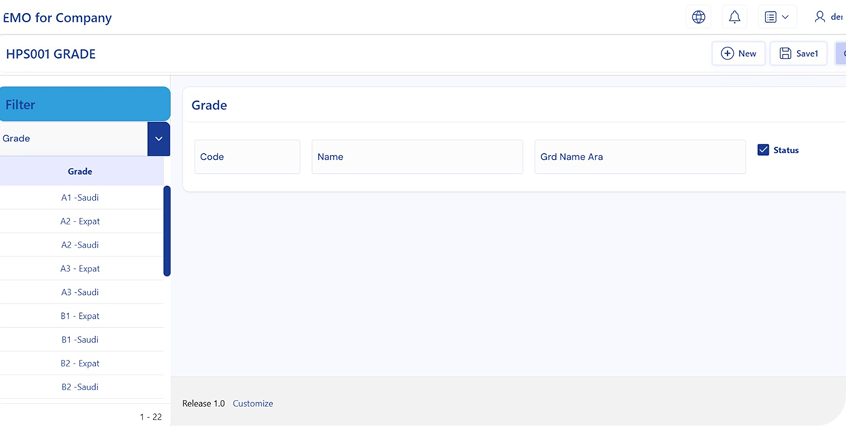Open the list view dropdown in header
This screenshot has width=846, height=426.
pos(776,17)
